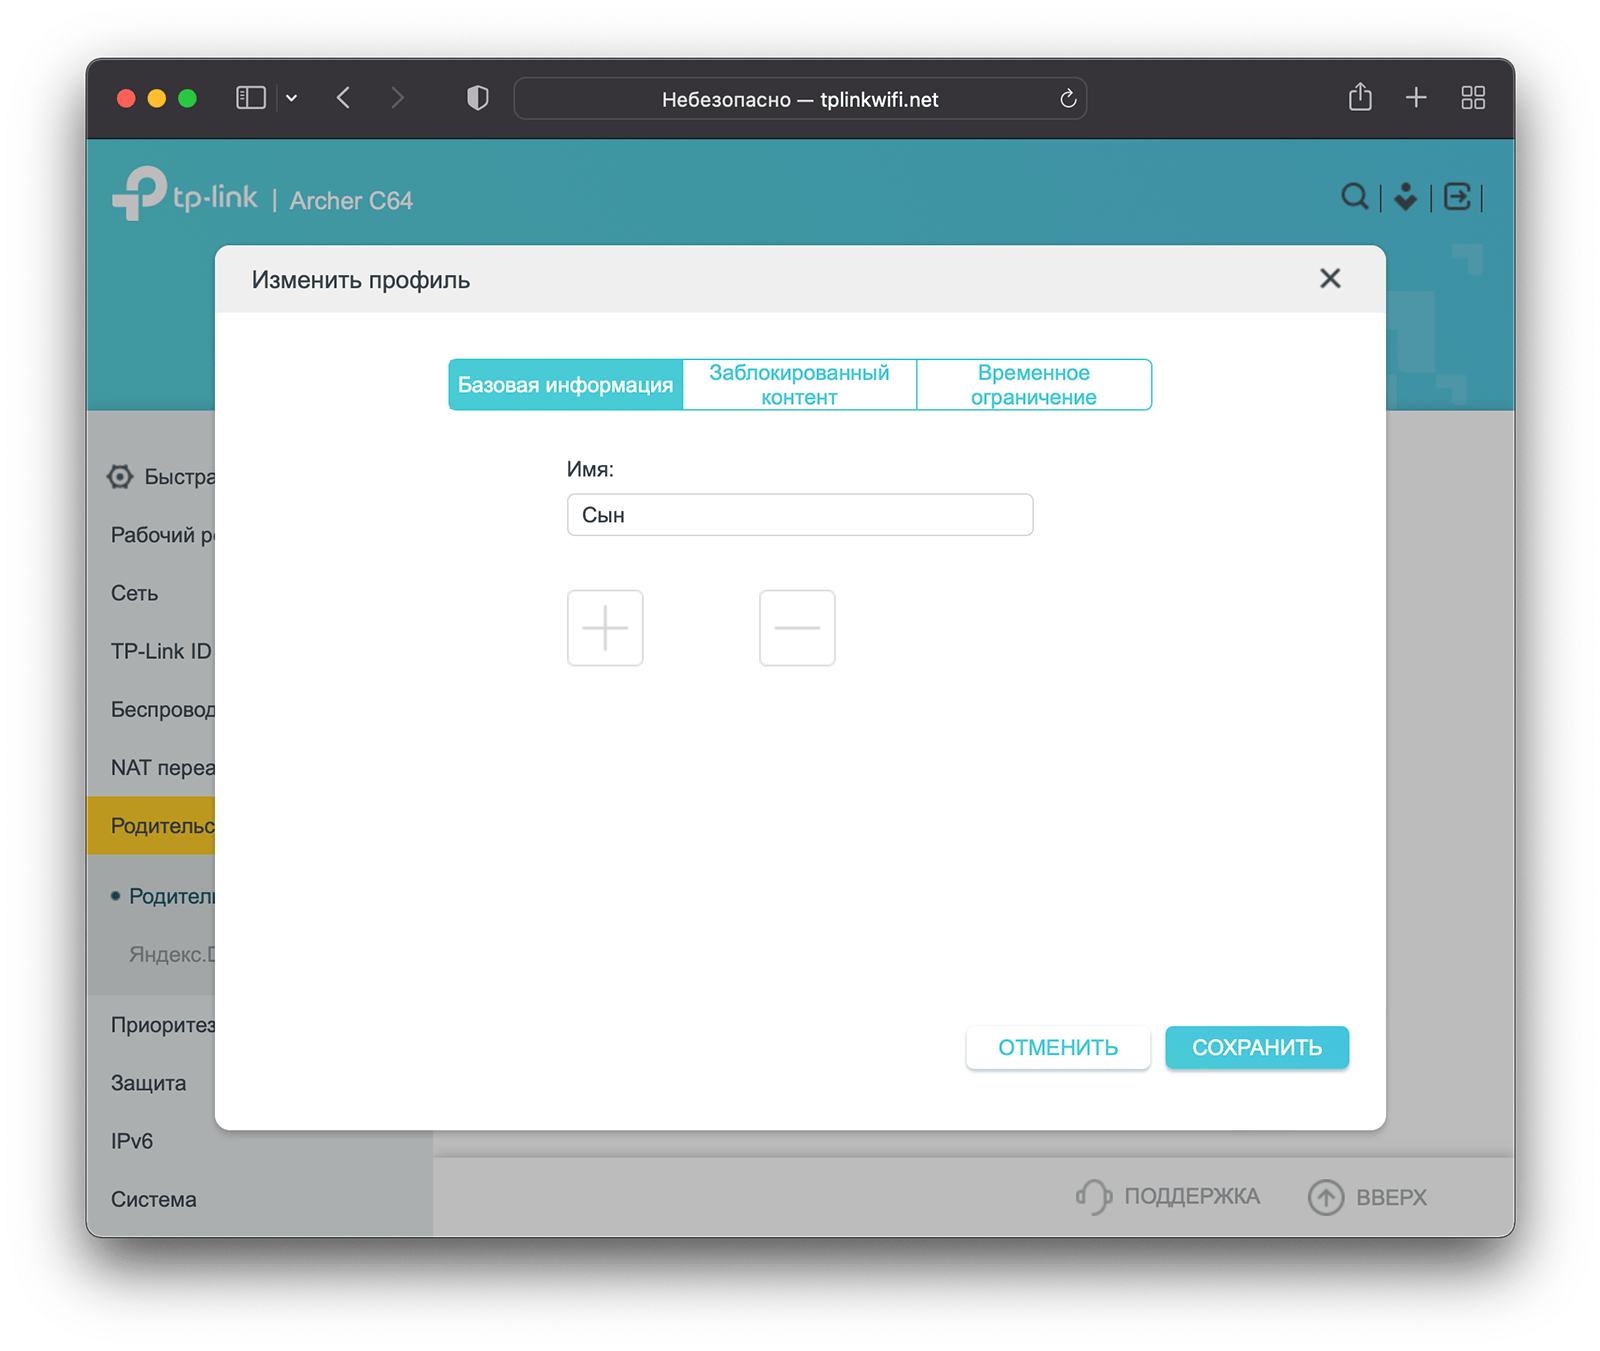Expand sidebar dropdown chevron in Safari
This screenshot has width=1600, height=1351.
[292, 98]
